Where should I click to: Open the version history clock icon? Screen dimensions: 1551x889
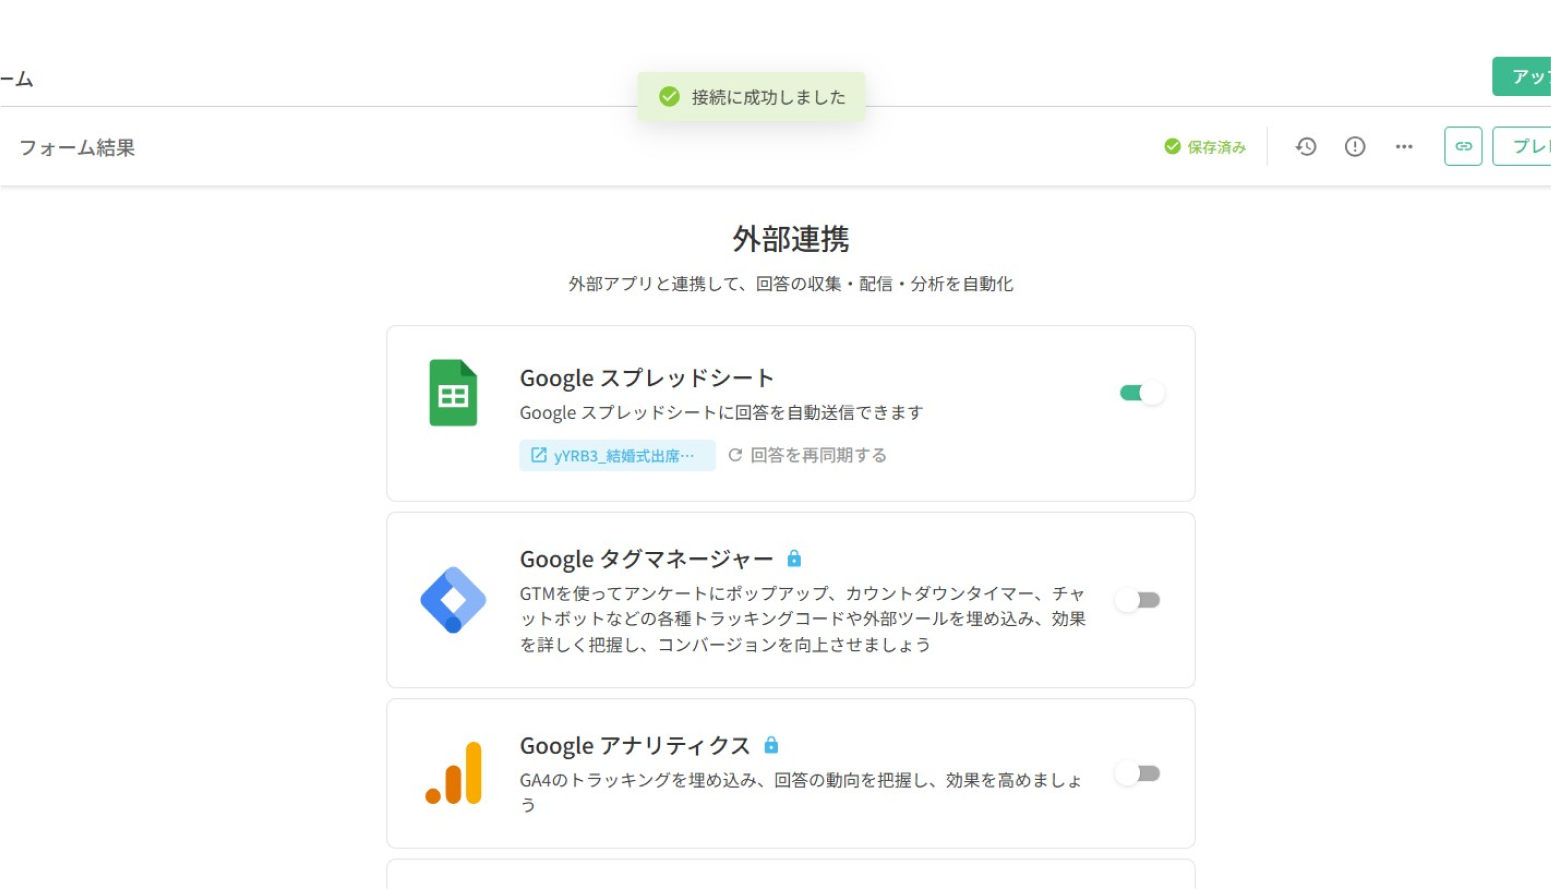[1306, 147]
